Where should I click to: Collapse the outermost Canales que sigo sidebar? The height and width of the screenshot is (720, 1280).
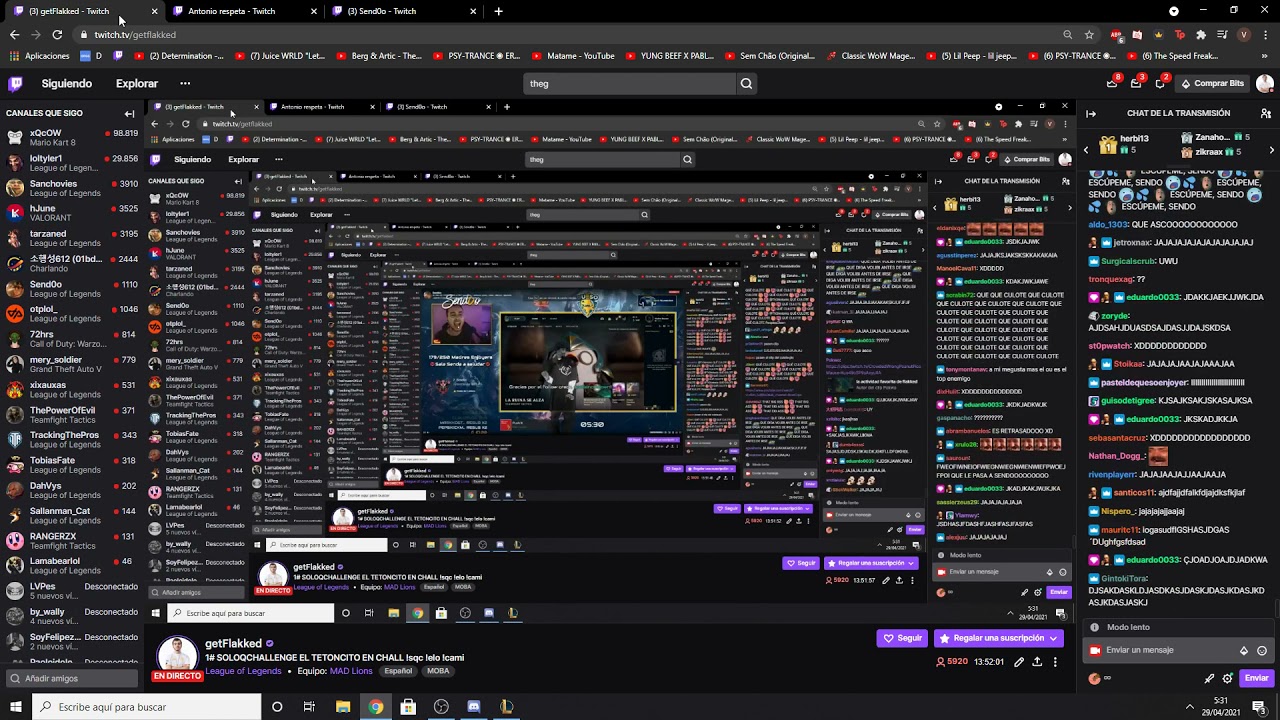(x=129, y=113)
